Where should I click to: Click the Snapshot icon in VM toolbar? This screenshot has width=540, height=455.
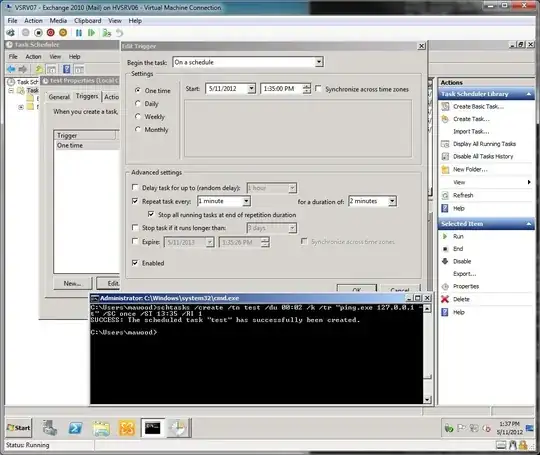click(107, 33)
